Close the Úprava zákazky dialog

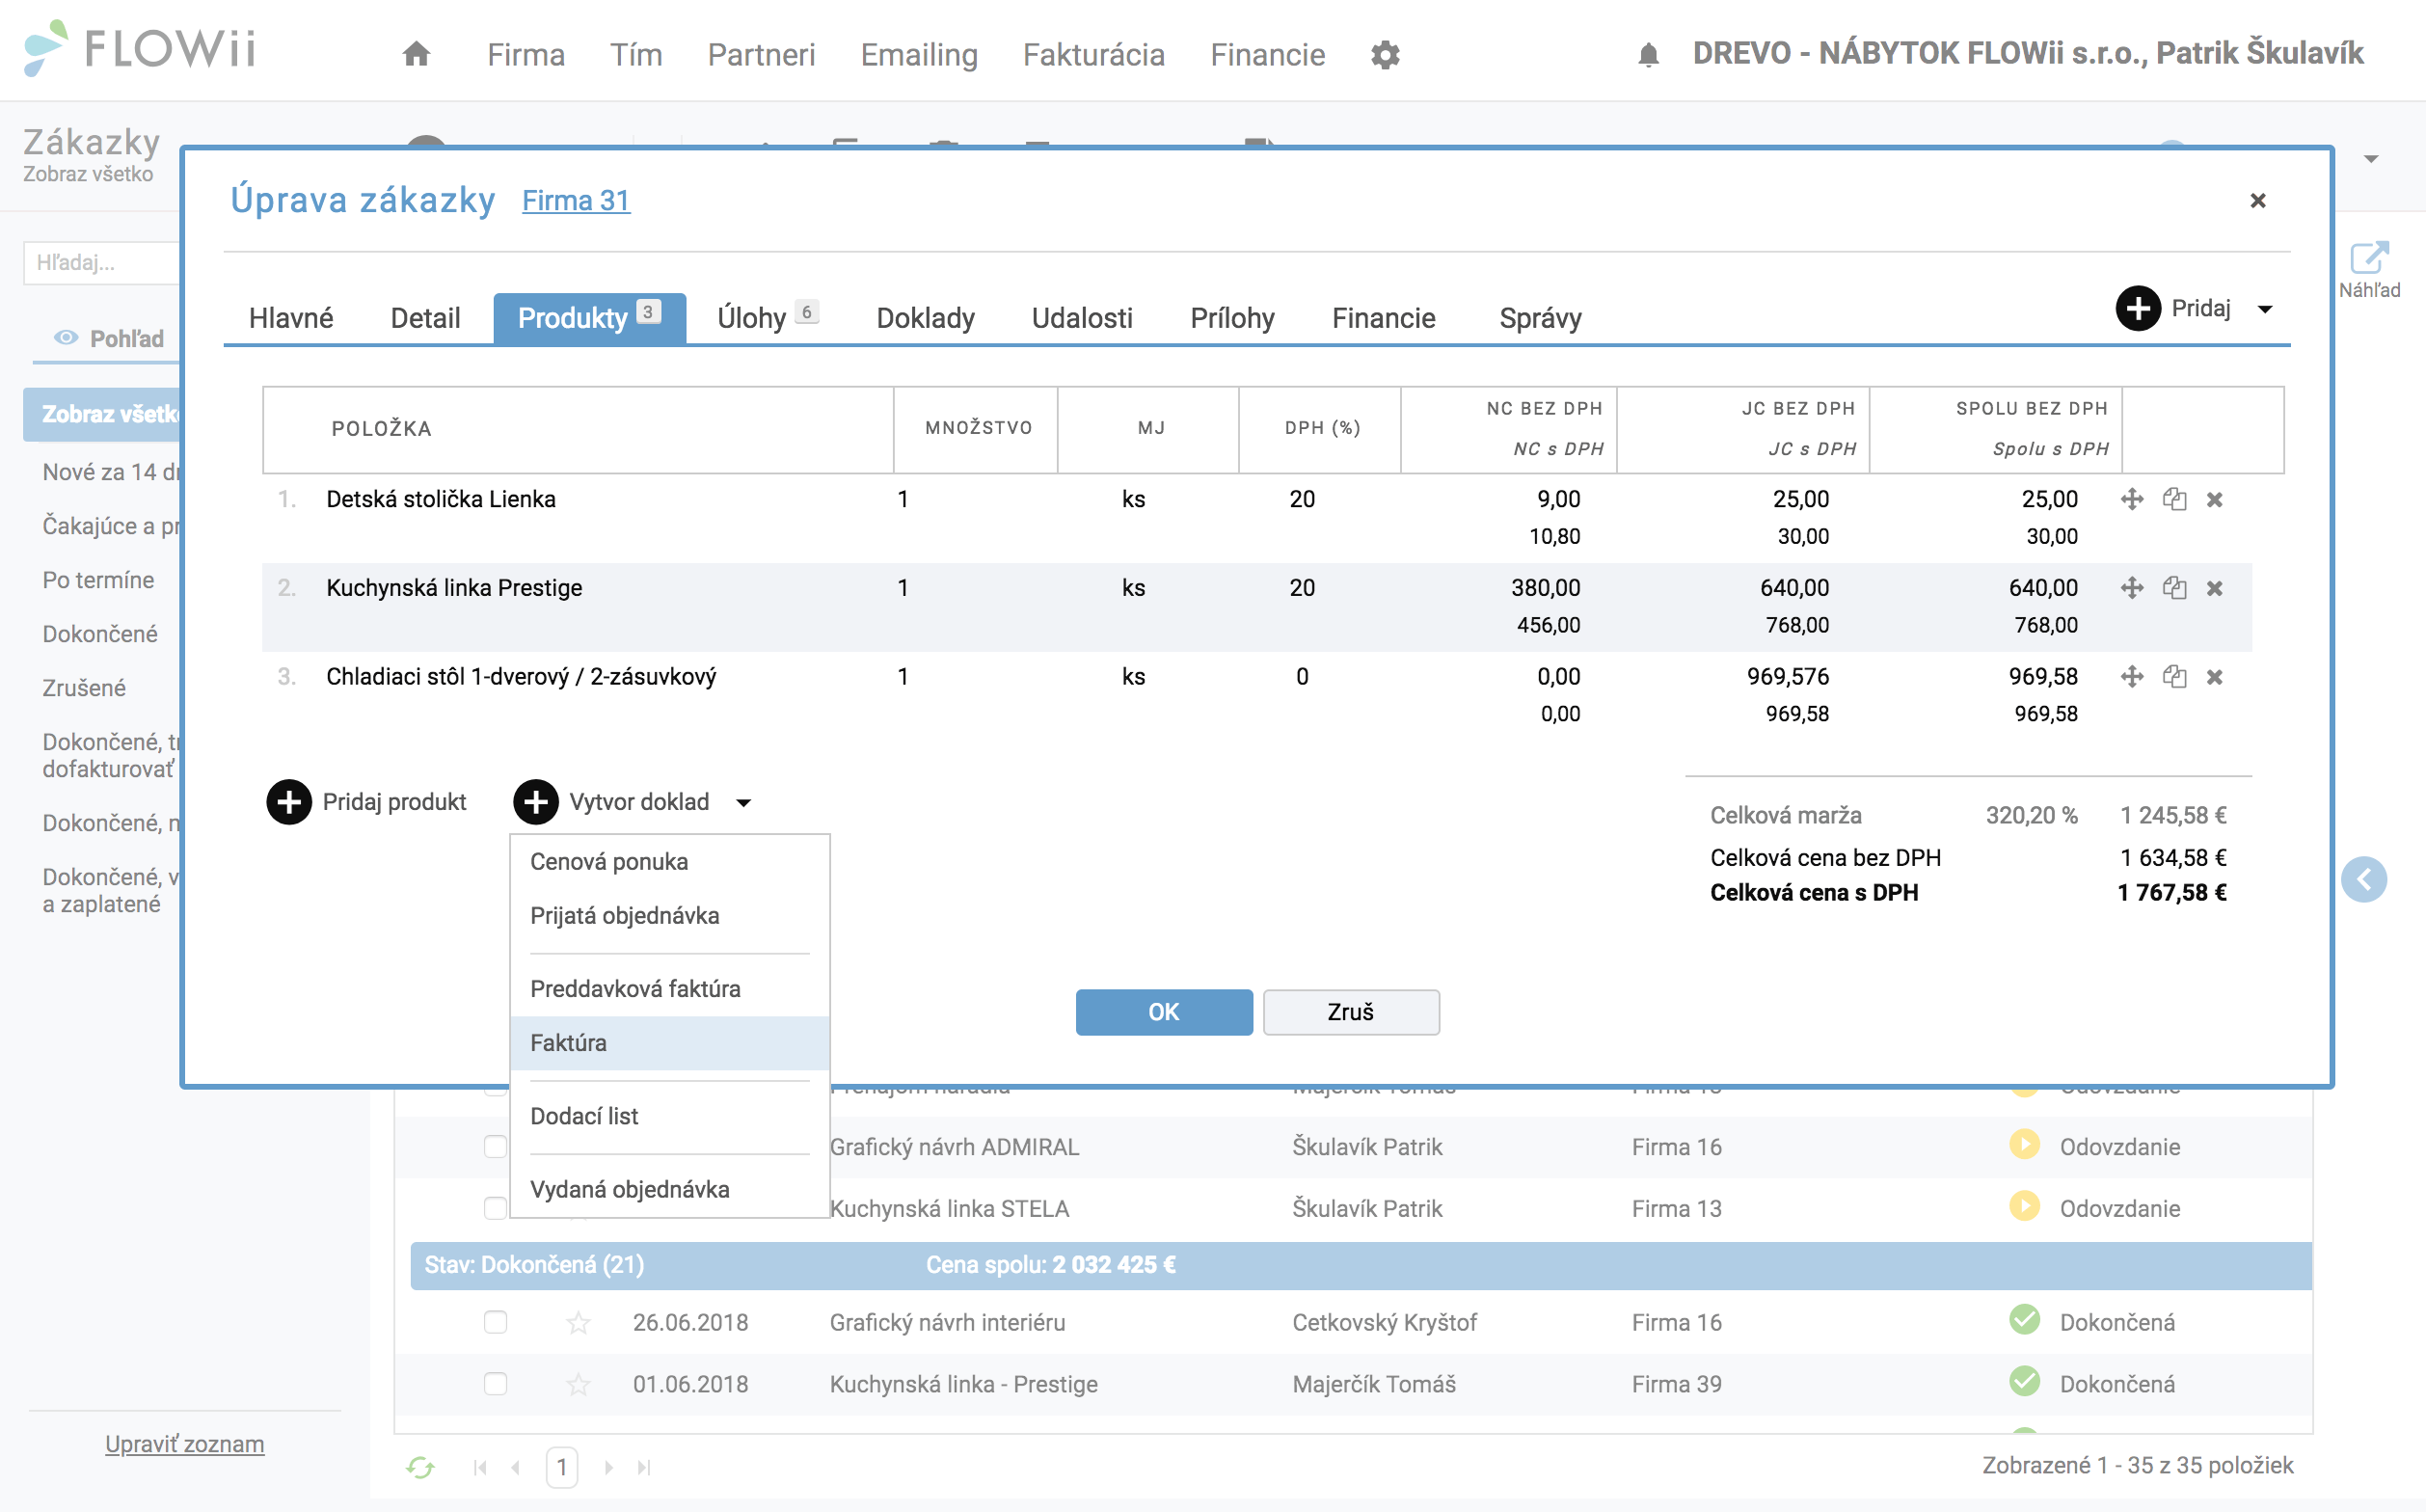[x=2257, y=201]
